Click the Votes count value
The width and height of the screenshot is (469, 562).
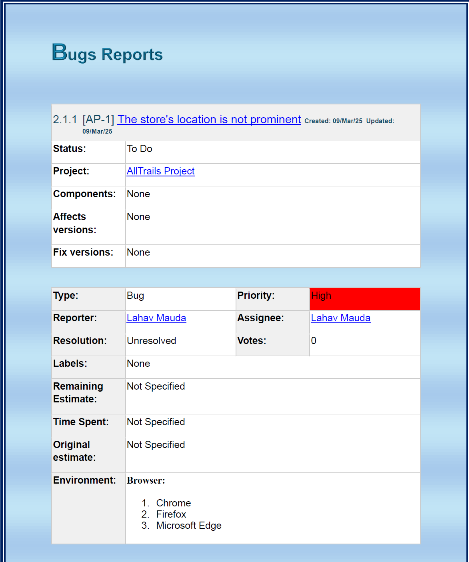pyautogui.click(x=314, y=341)
